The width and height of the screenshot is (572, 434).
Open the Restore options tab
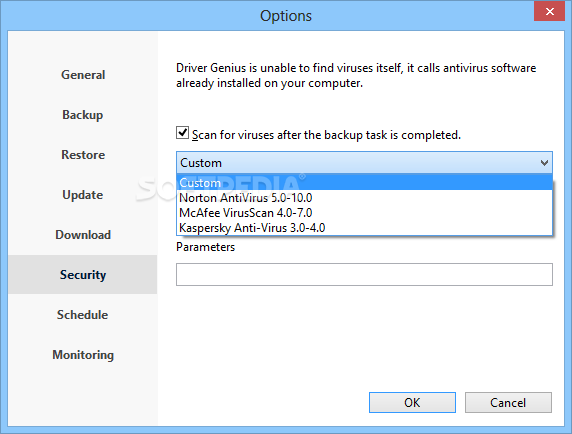83,155
